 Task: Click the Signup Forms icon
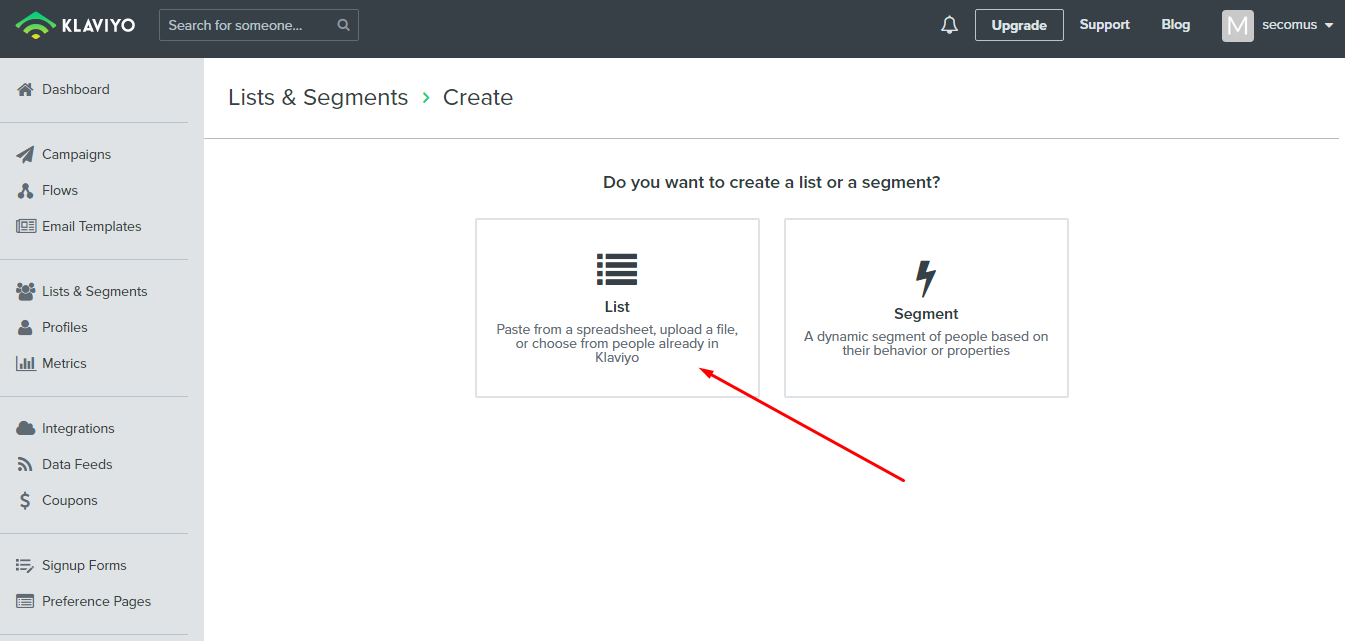pyautogui.click(x=26, y=565)
